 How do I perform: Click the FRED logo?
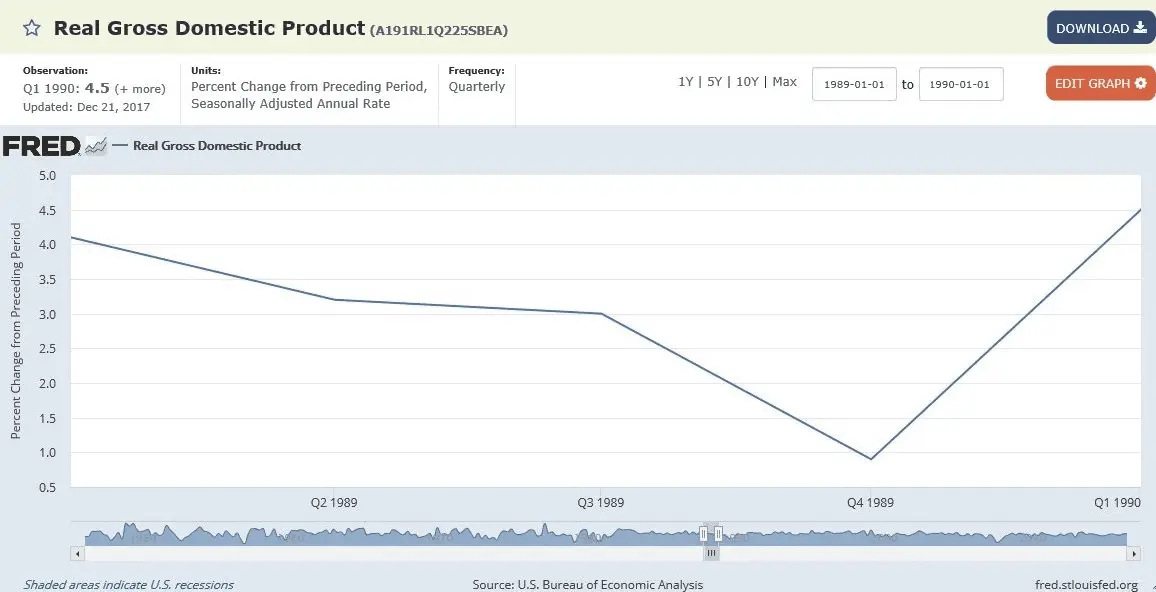(x=41, y=146)
